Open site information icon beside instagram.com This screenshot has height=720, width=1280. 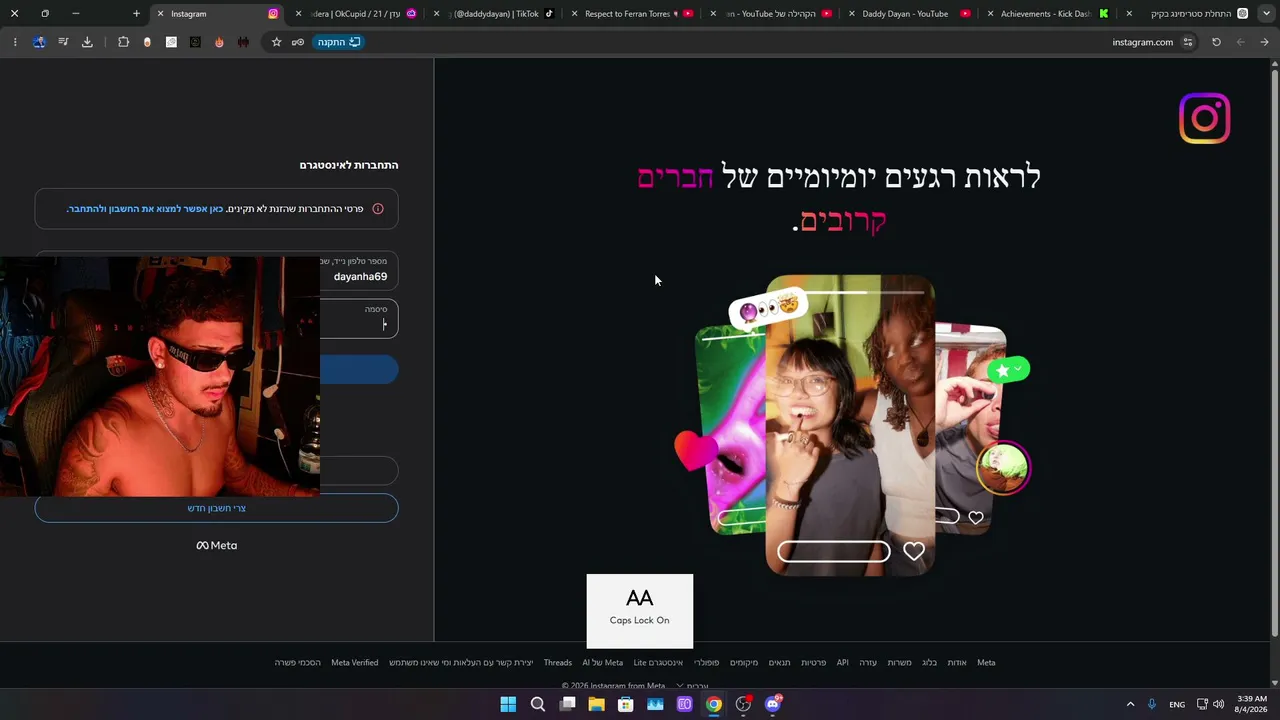[x=1188, y=42]
